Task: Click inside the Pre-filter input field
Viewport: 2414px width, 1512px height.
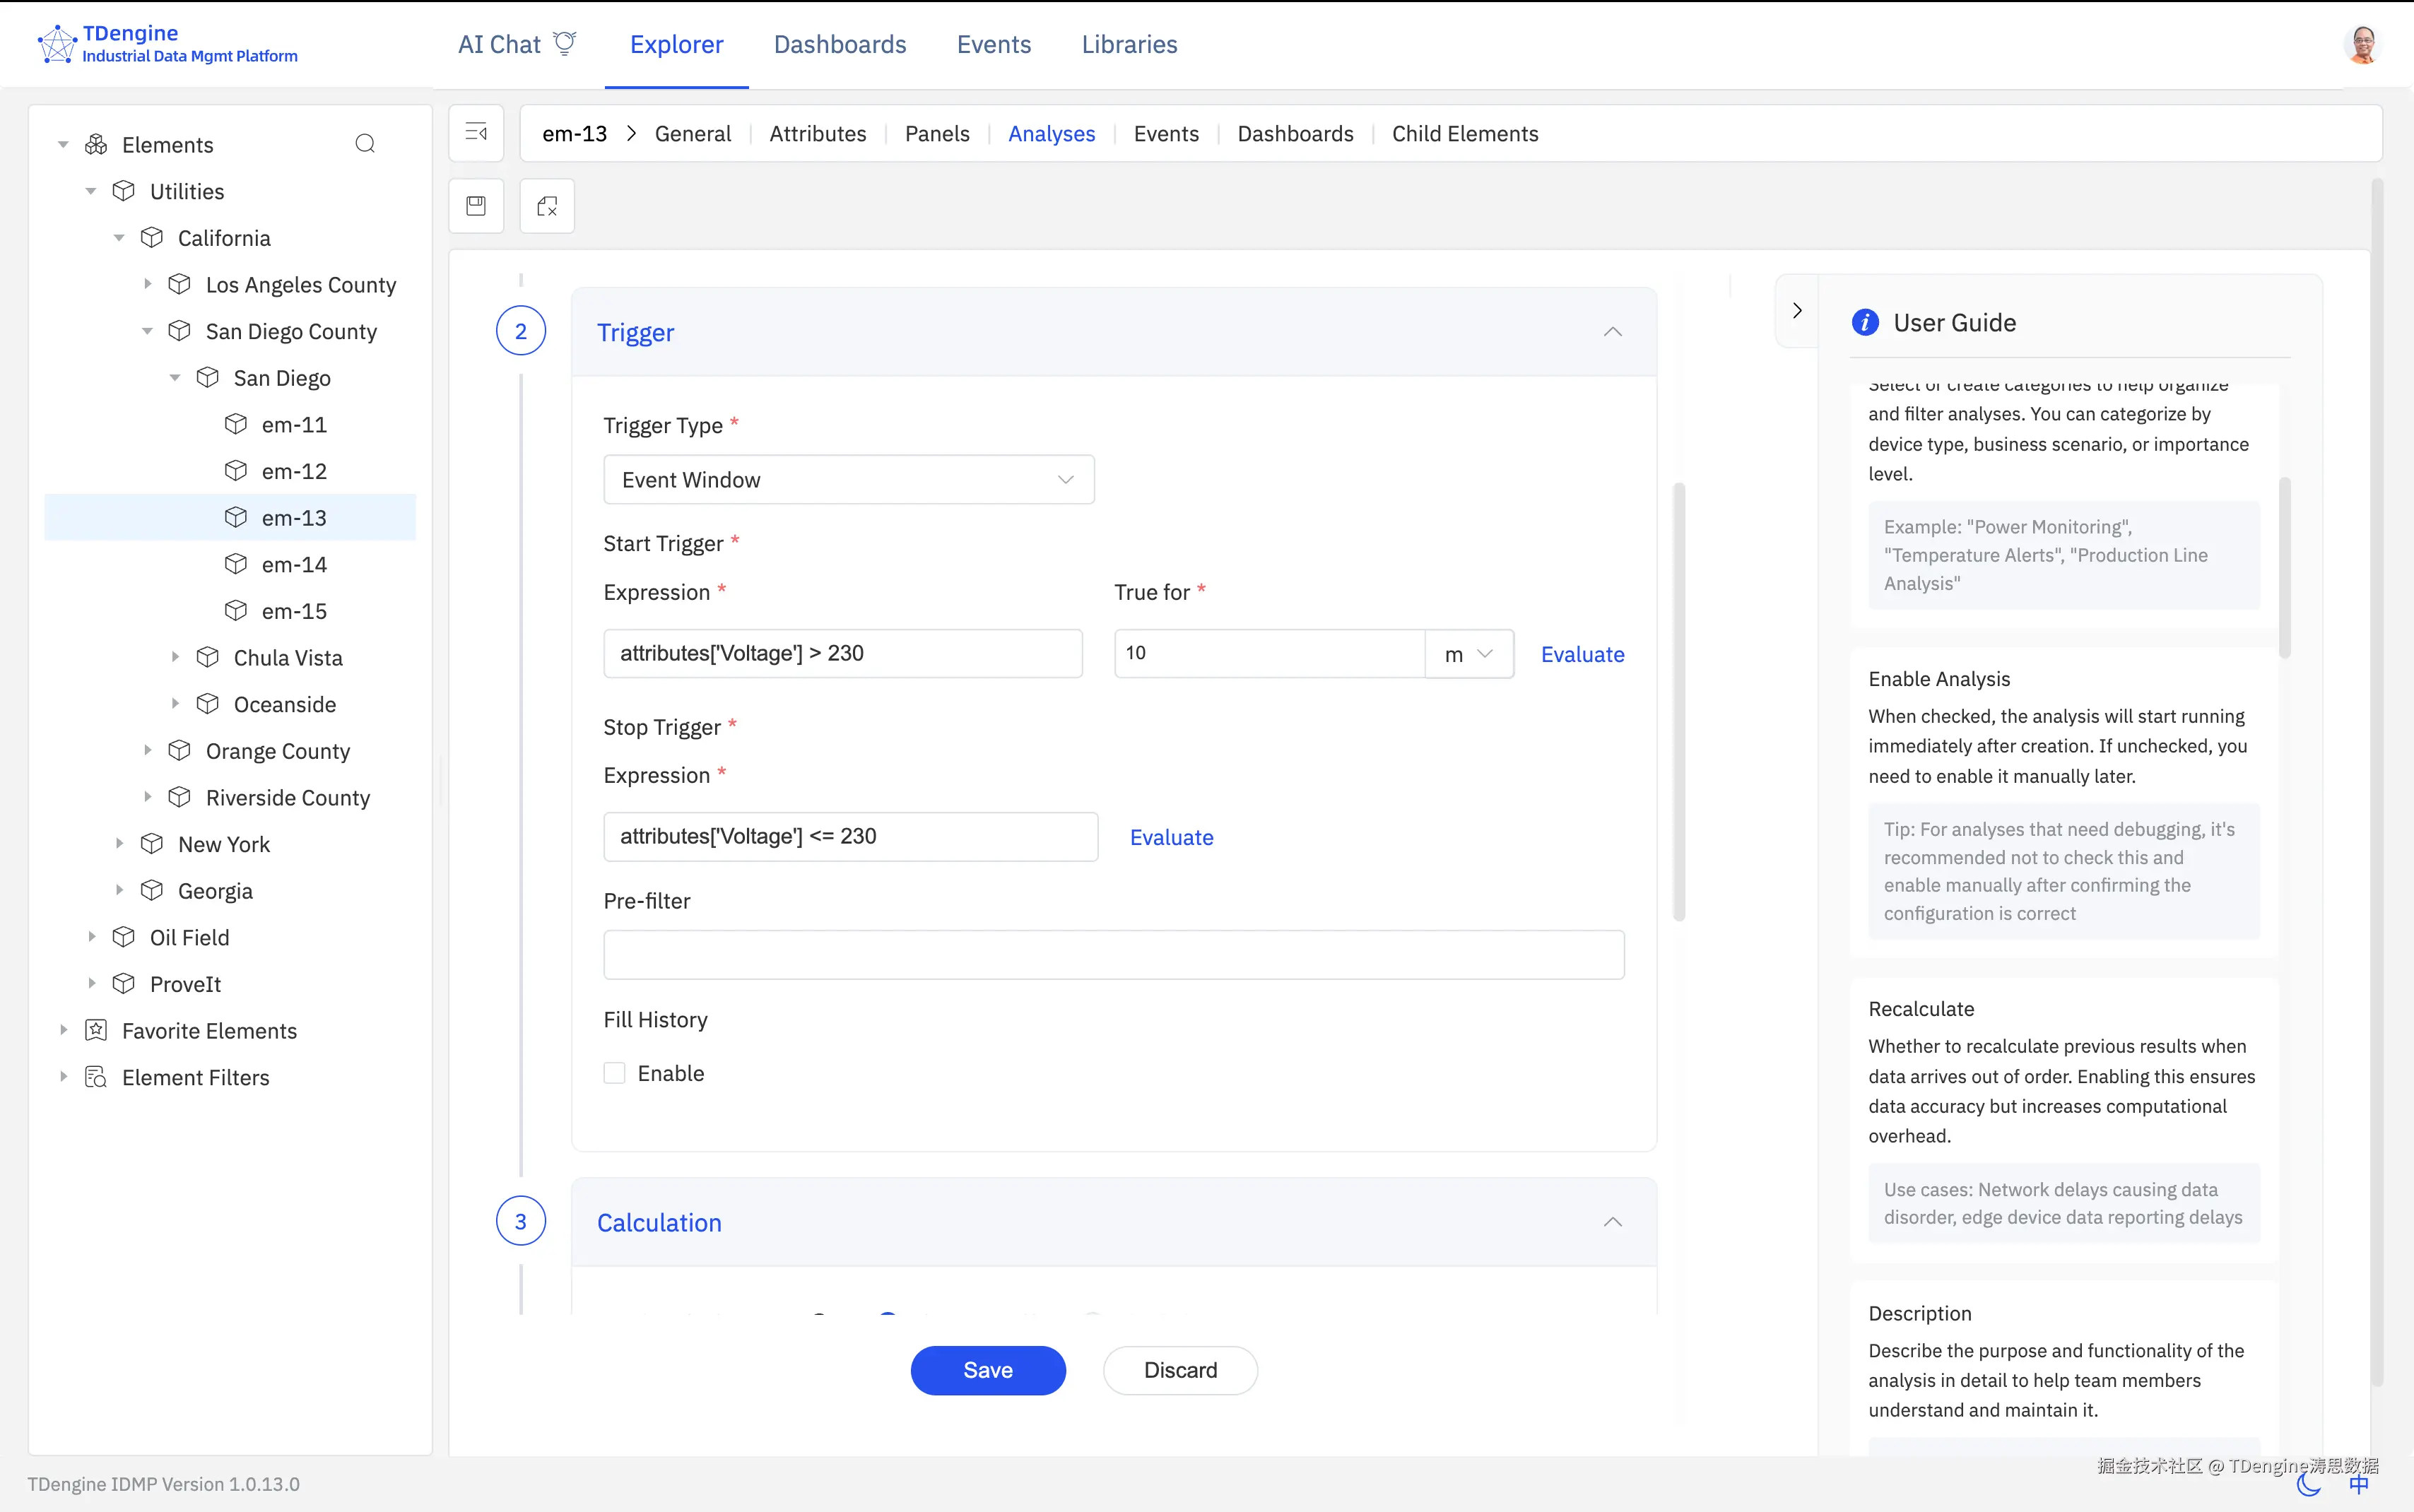Action: pos(1113,954)
